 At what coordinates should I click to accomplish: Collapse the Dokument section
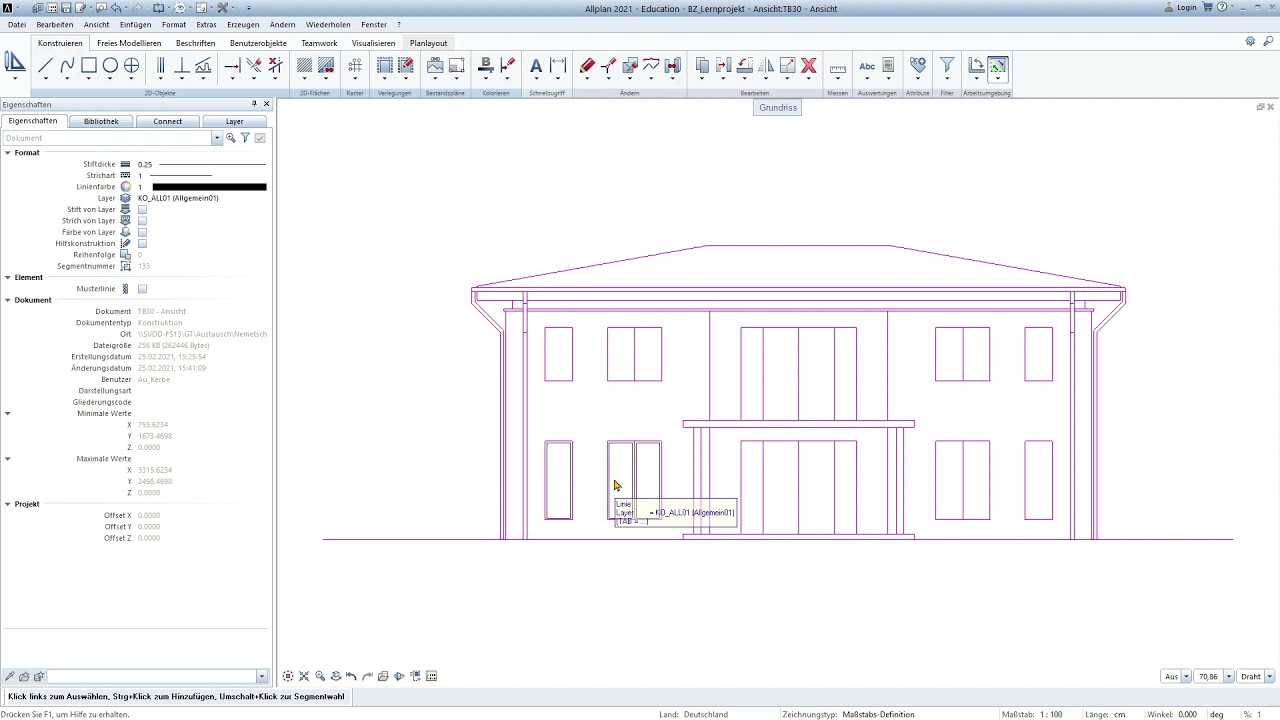tap(7, 300)
